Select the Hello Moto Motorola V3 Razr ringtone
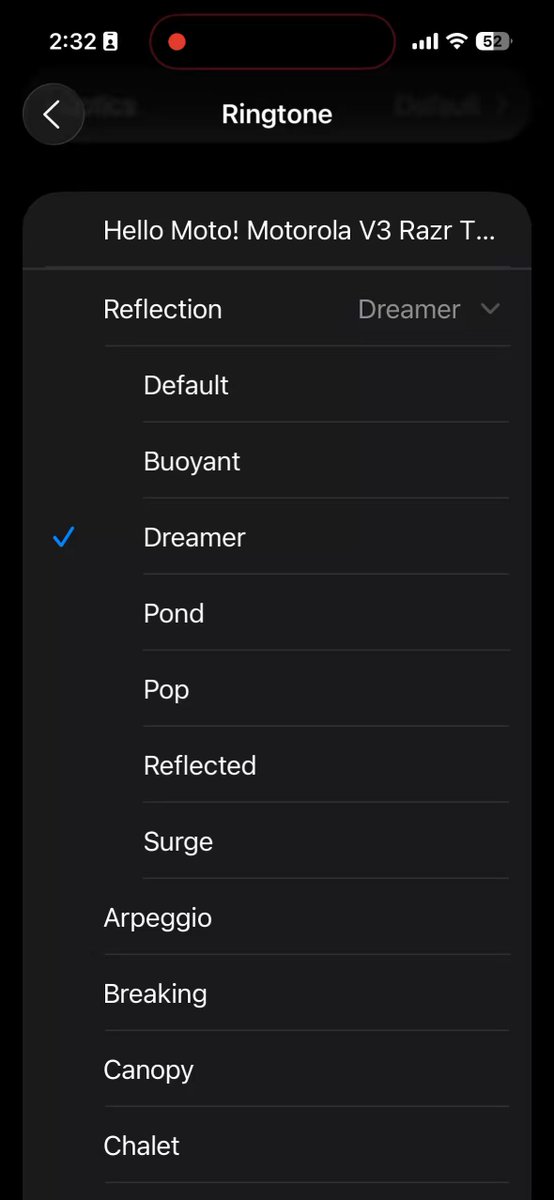Image resolution: width=554 pixels, height=1200 pixels. pos(277,231)
